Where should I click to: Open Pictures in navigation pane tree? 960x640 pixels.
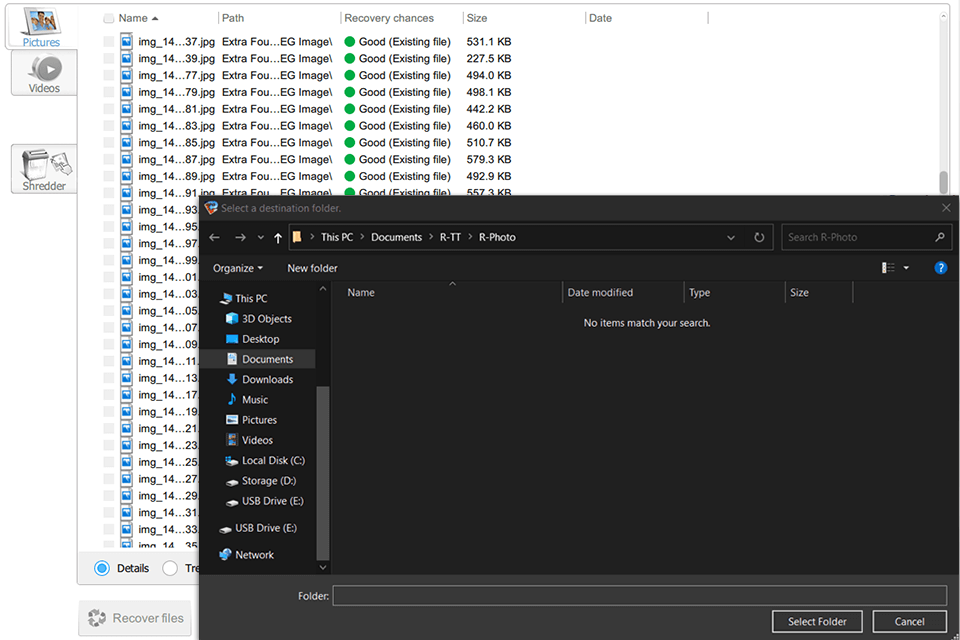point(259,420)
